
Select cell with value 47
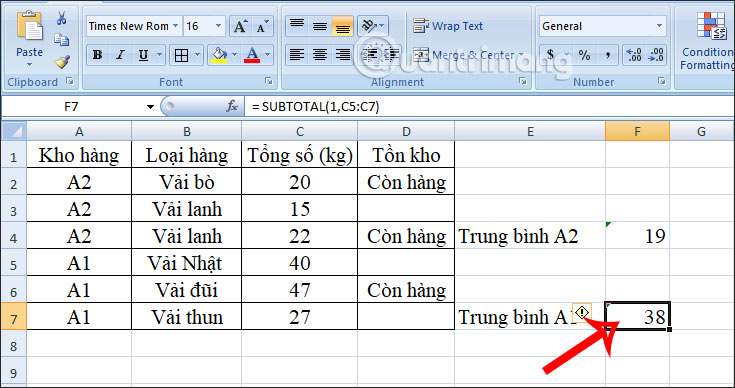pos(300,290)
